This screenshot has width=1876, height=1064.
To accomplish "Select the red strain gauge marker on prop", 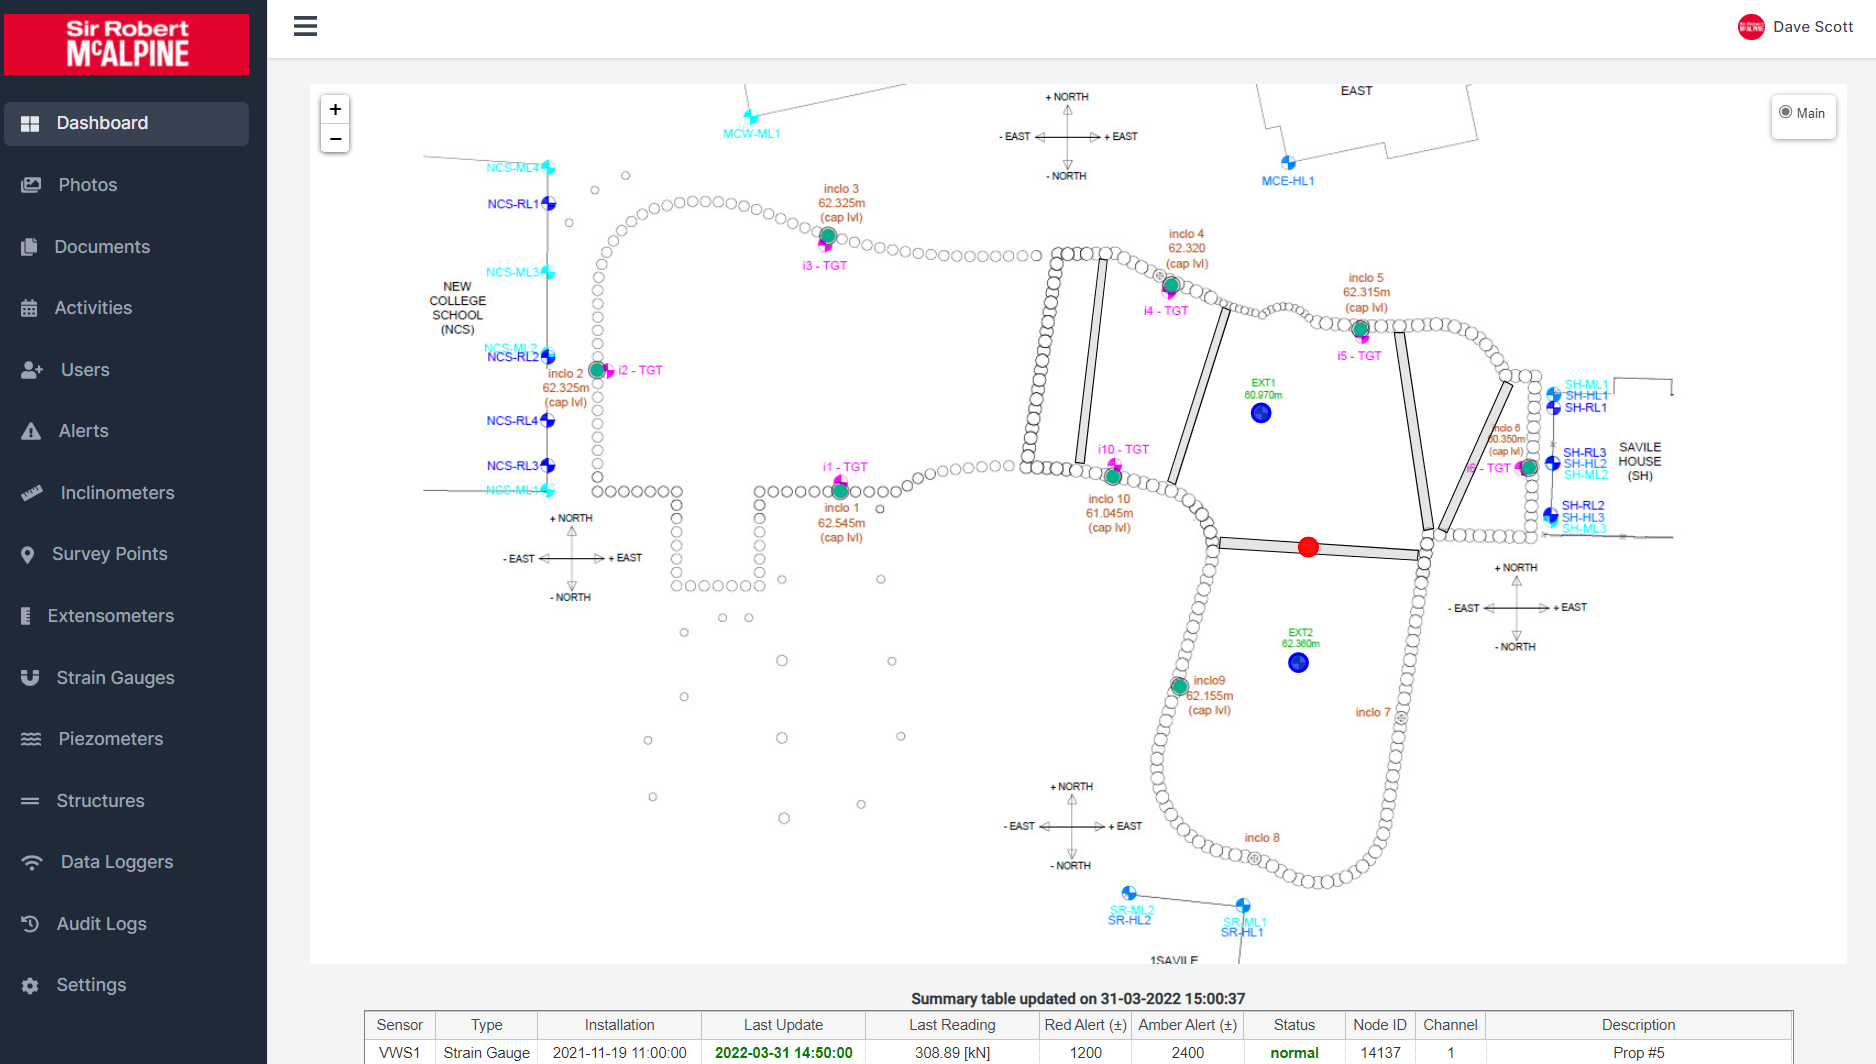I will 1308,547.
